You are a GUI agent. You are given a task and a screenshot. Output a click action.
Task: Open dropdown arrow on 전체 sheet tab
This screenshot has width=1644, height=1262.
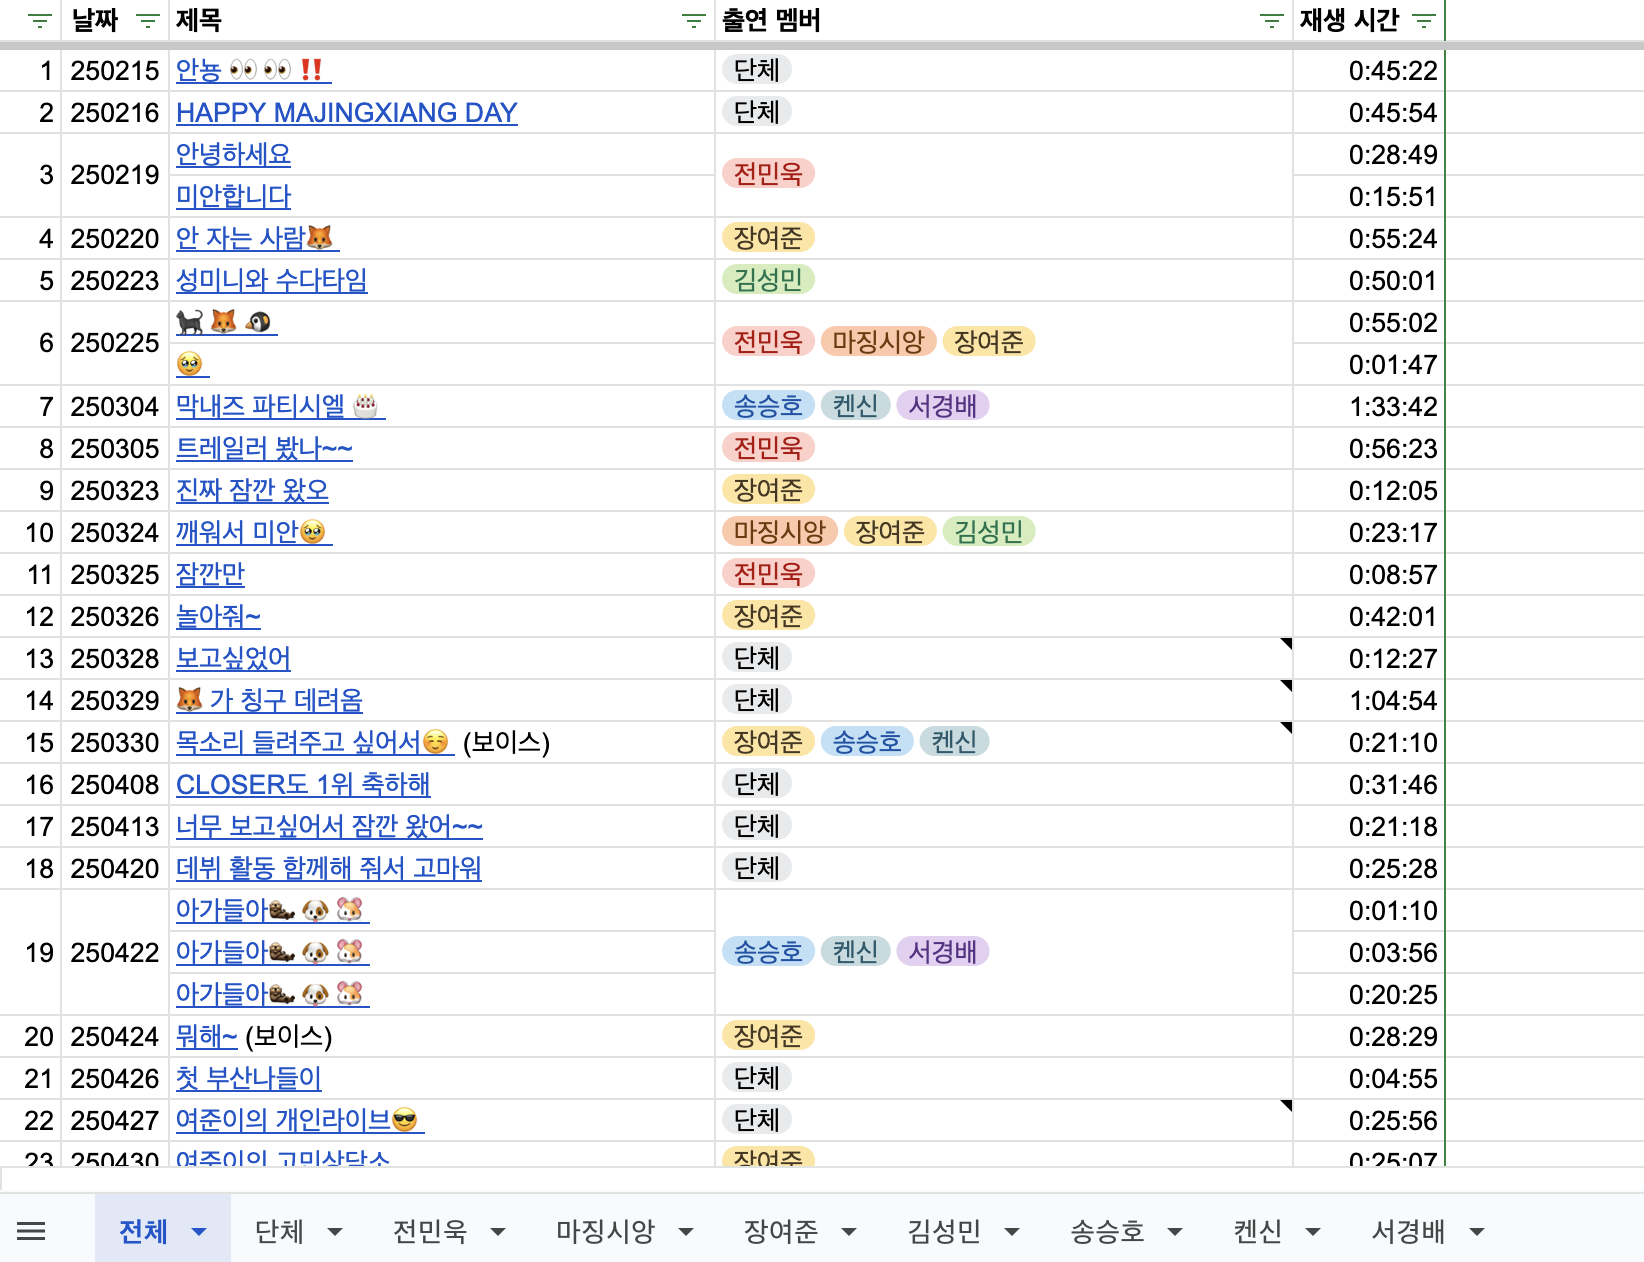click(199, 1232)
